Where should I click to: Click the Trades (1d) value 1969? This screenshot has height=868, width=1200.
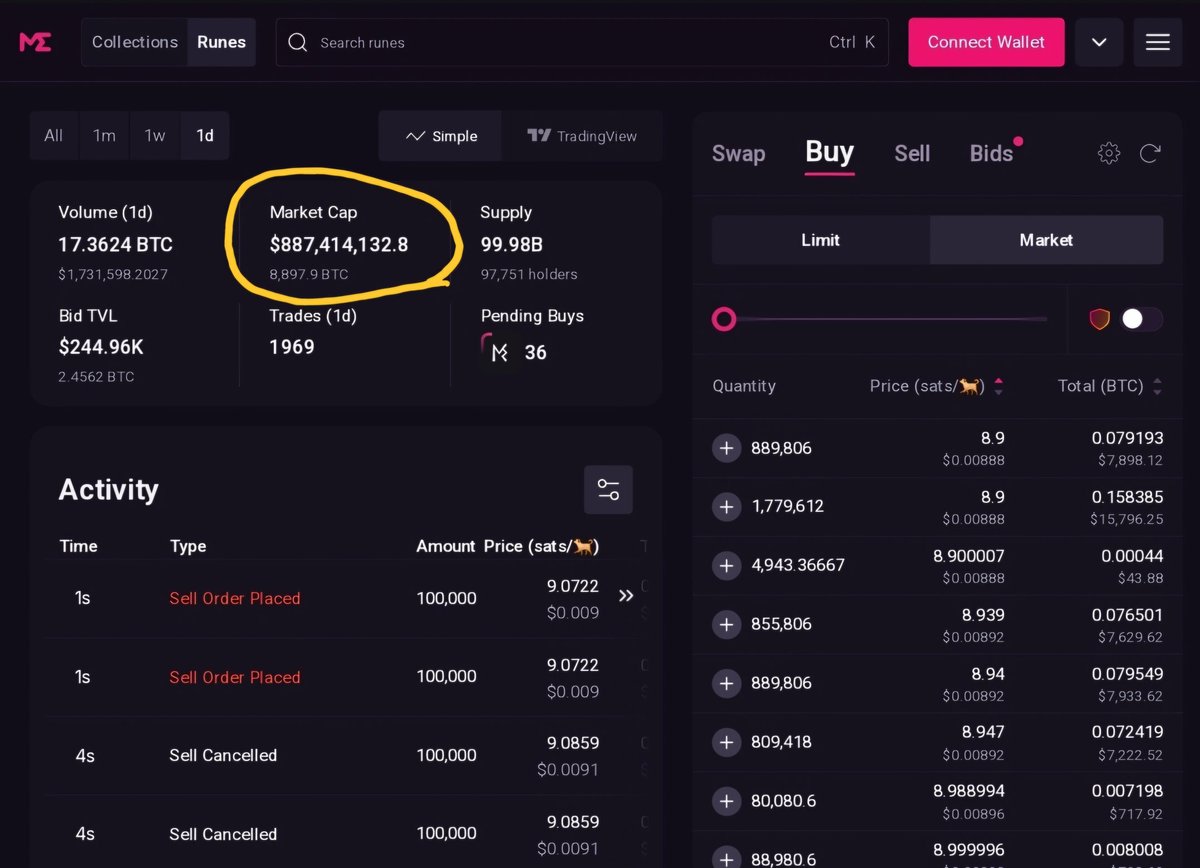[292, 347]
